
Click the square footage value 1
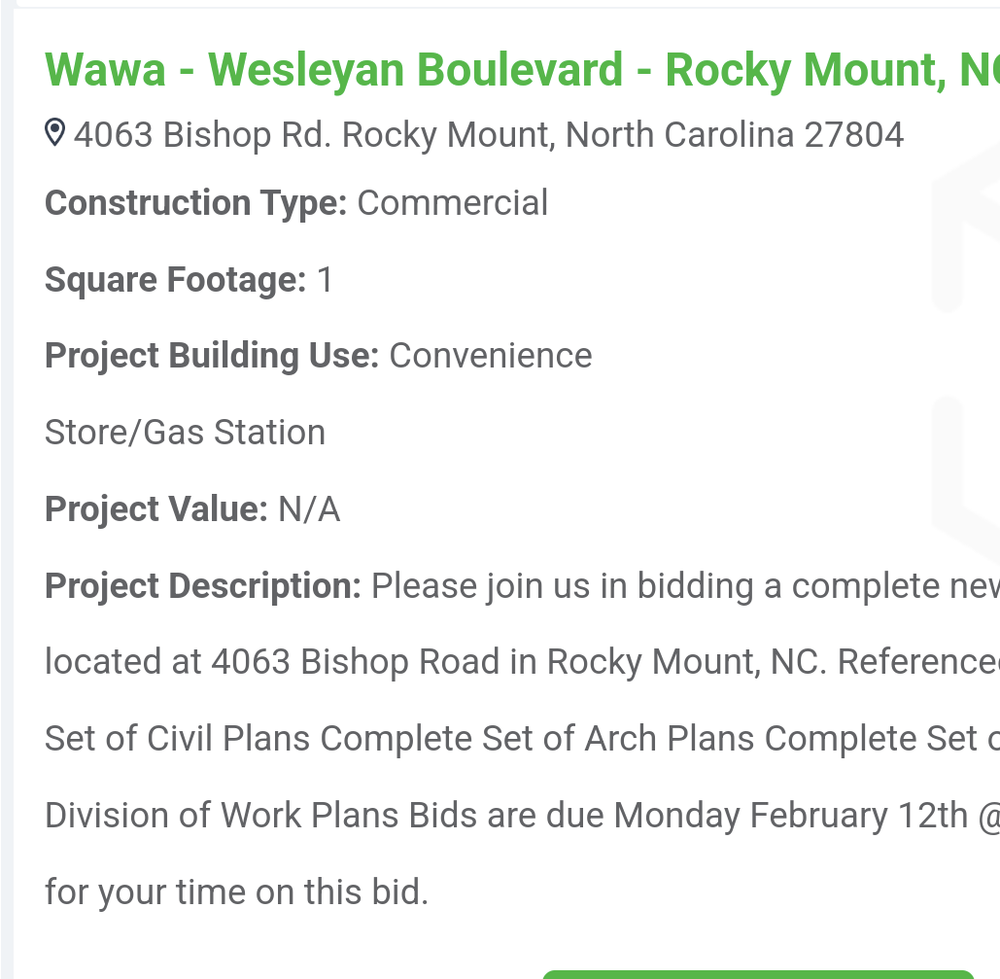pyautogui.click(x=325, y=280)
